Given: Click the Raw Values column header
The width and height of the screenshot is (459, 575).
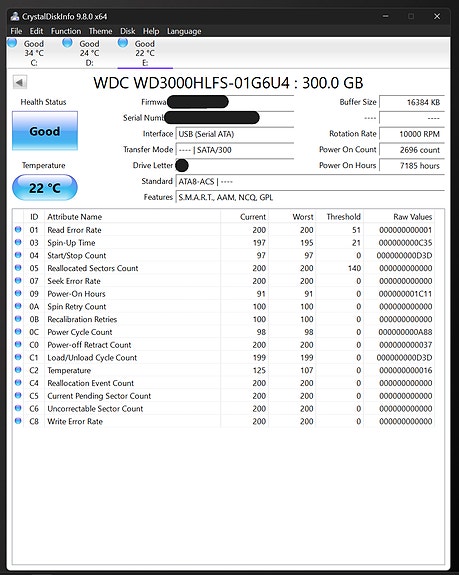Looking at the screenshot, I should point(412,217).
